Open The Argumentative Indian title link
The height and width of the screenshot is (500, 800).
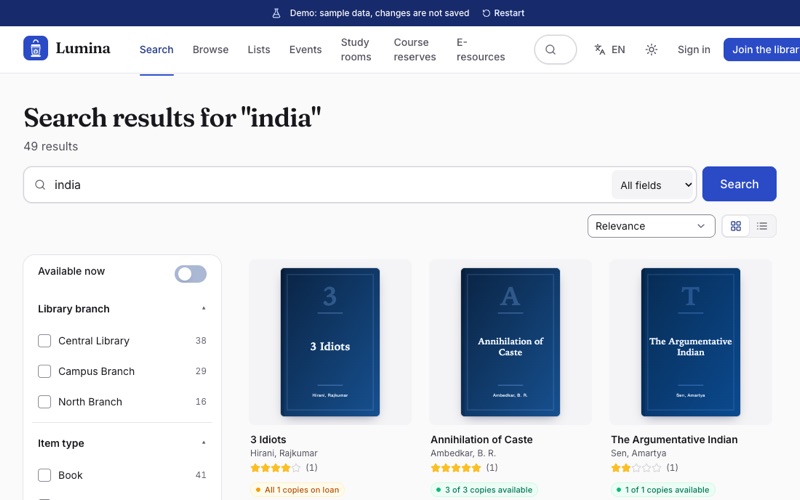coord(674,439)
